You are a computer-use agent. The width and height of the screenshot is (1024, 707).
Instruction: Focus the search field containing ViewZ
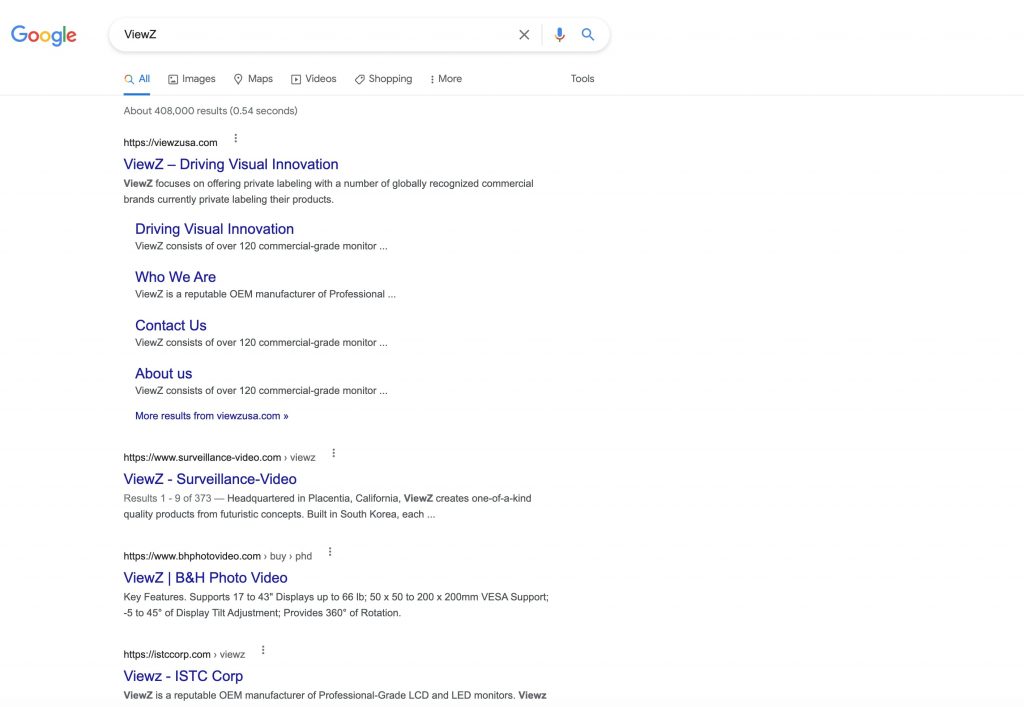point(313,35)
